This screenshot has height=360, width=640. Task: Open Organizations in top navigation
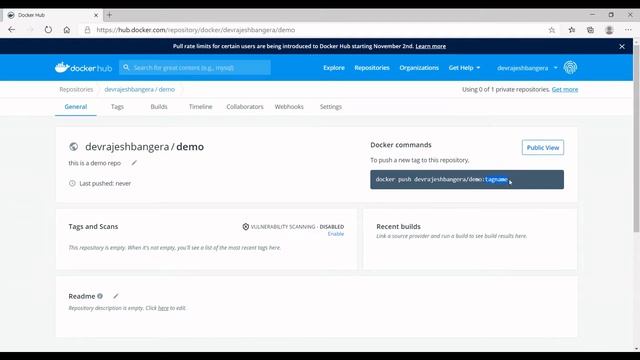(x=419, y=68)
